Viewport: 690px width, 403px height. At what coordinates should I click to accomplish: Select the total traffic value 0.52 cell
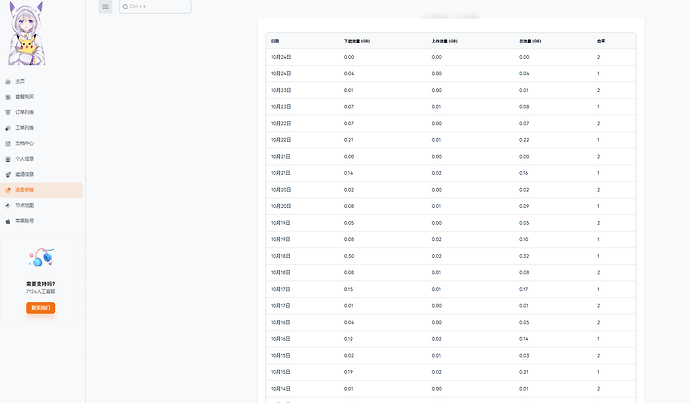click(x=524, y=256)
